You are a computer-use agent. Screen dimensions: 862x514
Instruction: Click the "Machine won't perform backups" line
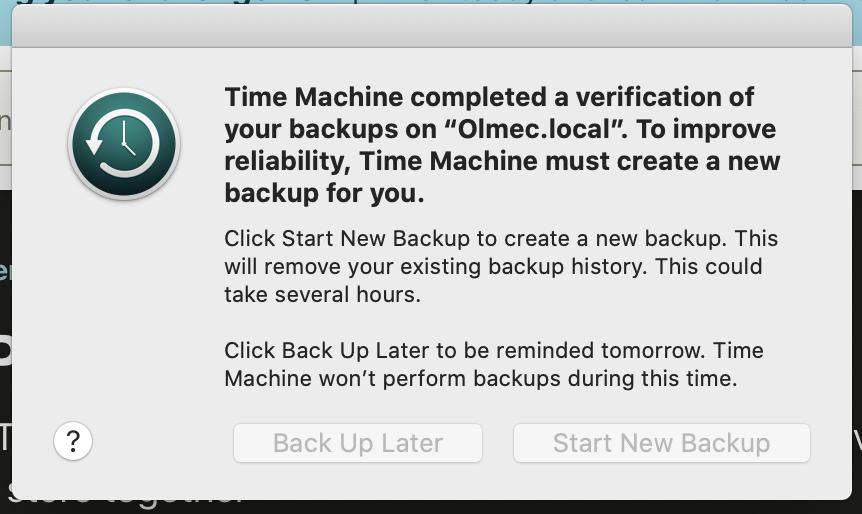(x=480, y=379)
